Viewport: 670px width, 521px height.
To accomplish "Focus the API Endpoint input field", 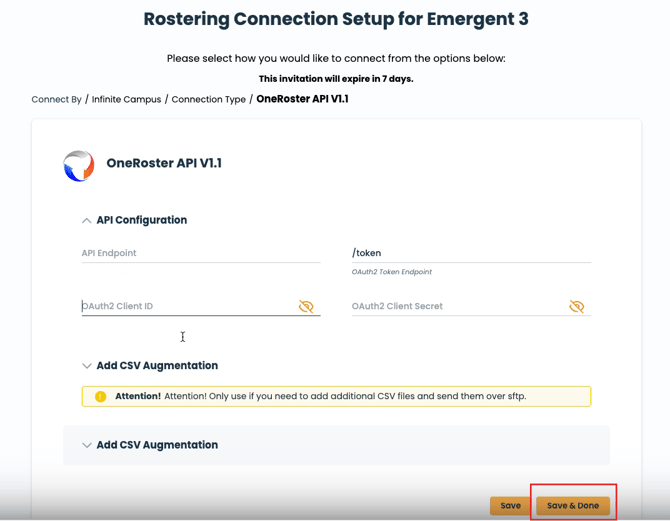I will tap(200, 254).
